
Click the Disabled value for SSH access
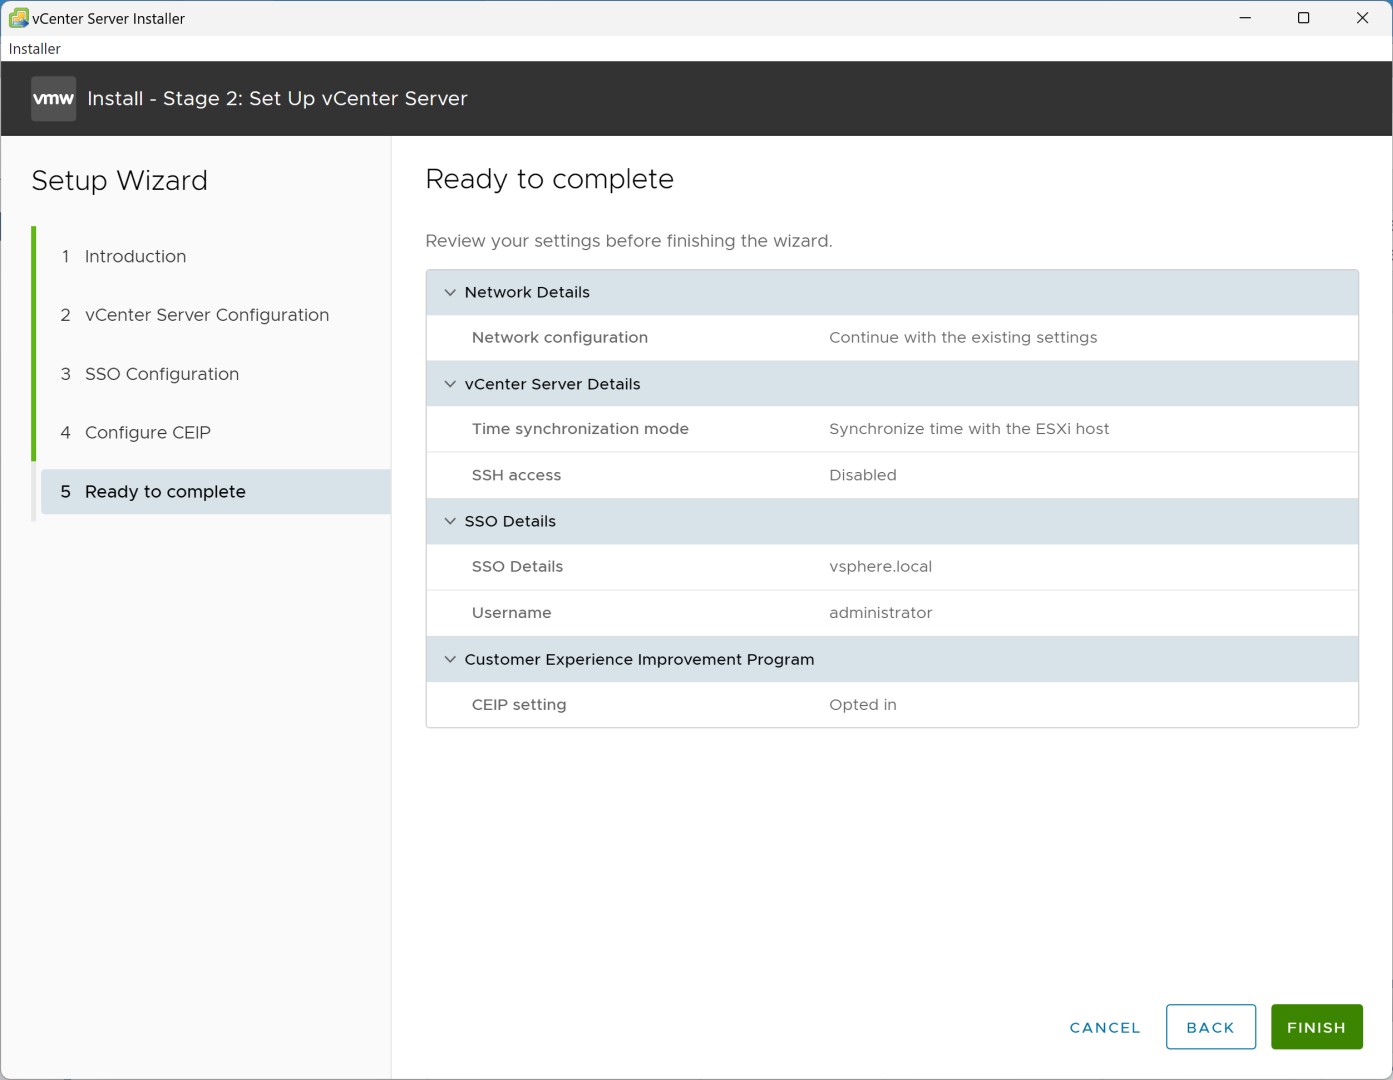click(863, 475)
